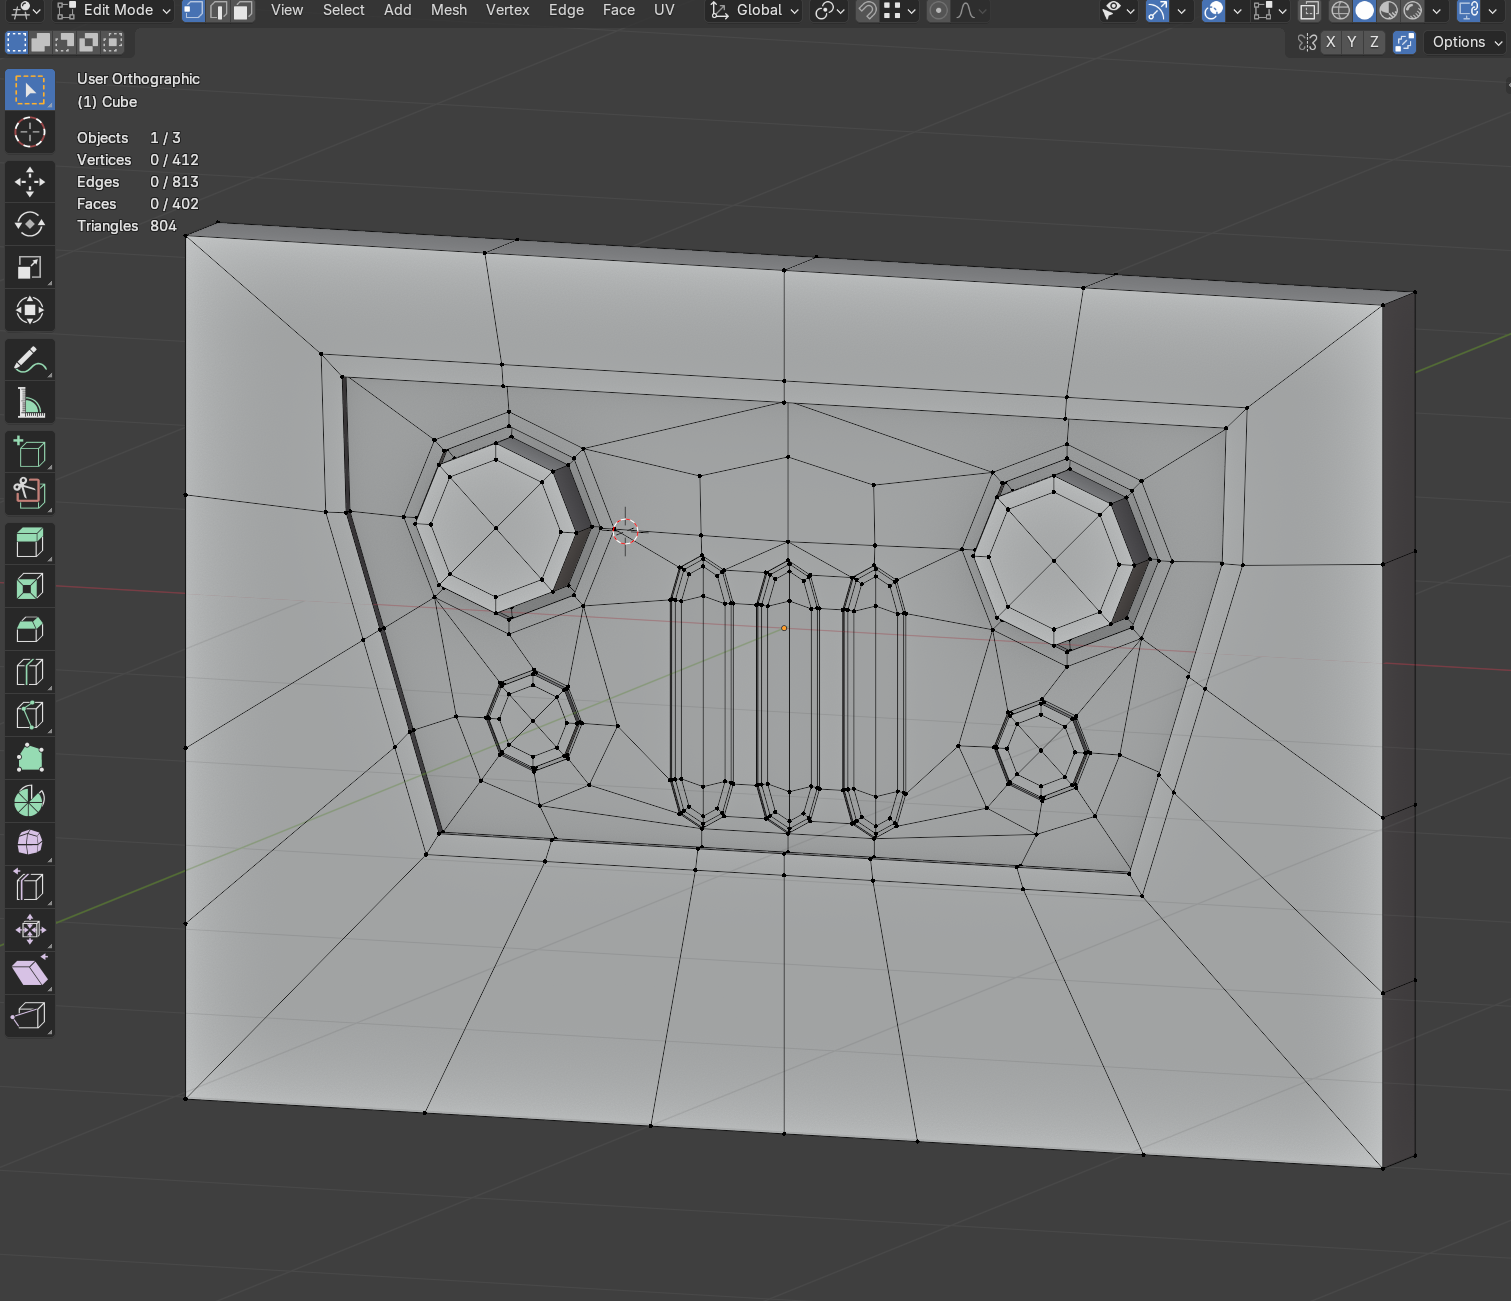This screenshot has height=1301, width=1511.
Task: Expand the Options dropdown
Action: click(1466, 42)
